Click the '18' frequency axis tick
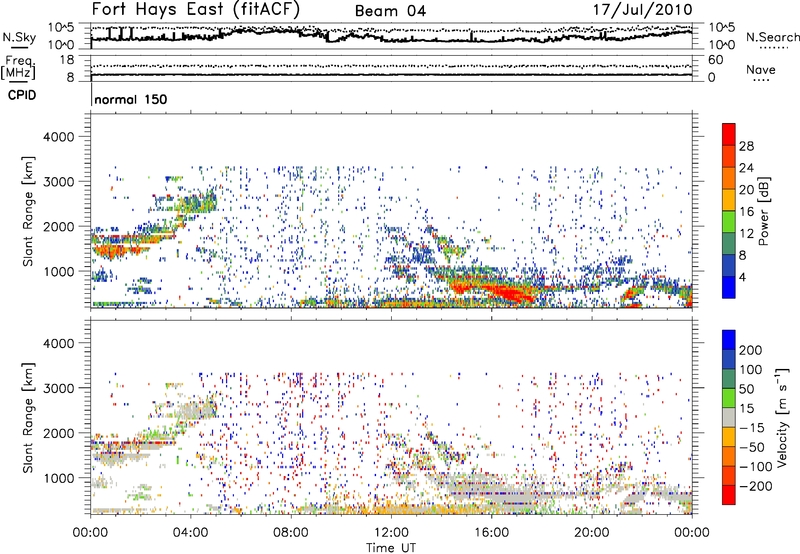The image size is (800, 554). coord(66,60)
